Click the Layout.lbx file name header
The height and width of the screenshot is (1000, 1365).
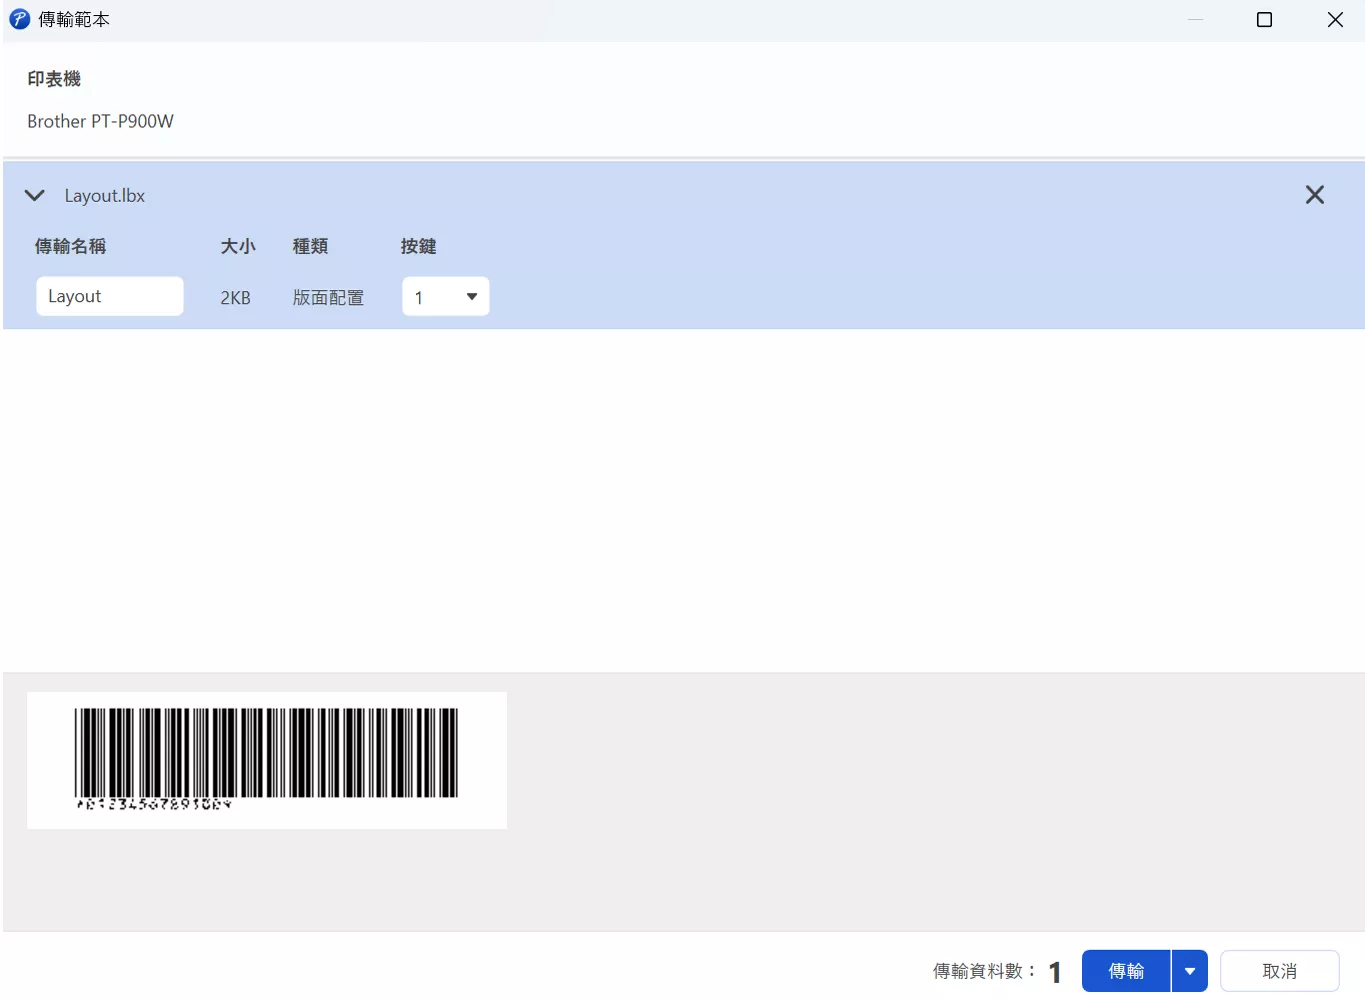coord(105,196)
